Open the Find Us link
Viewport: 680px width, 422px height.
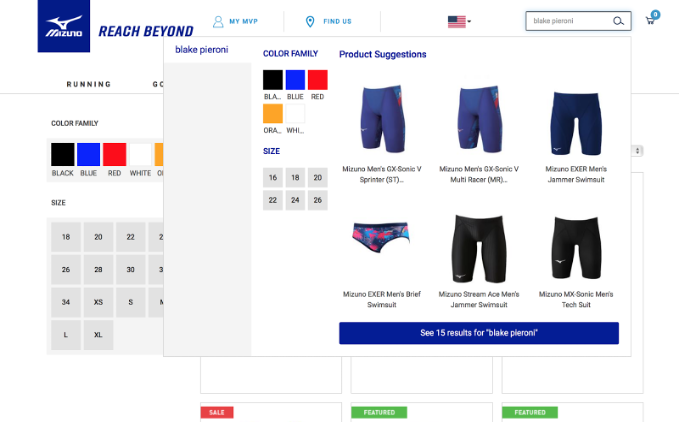point(337,21)
